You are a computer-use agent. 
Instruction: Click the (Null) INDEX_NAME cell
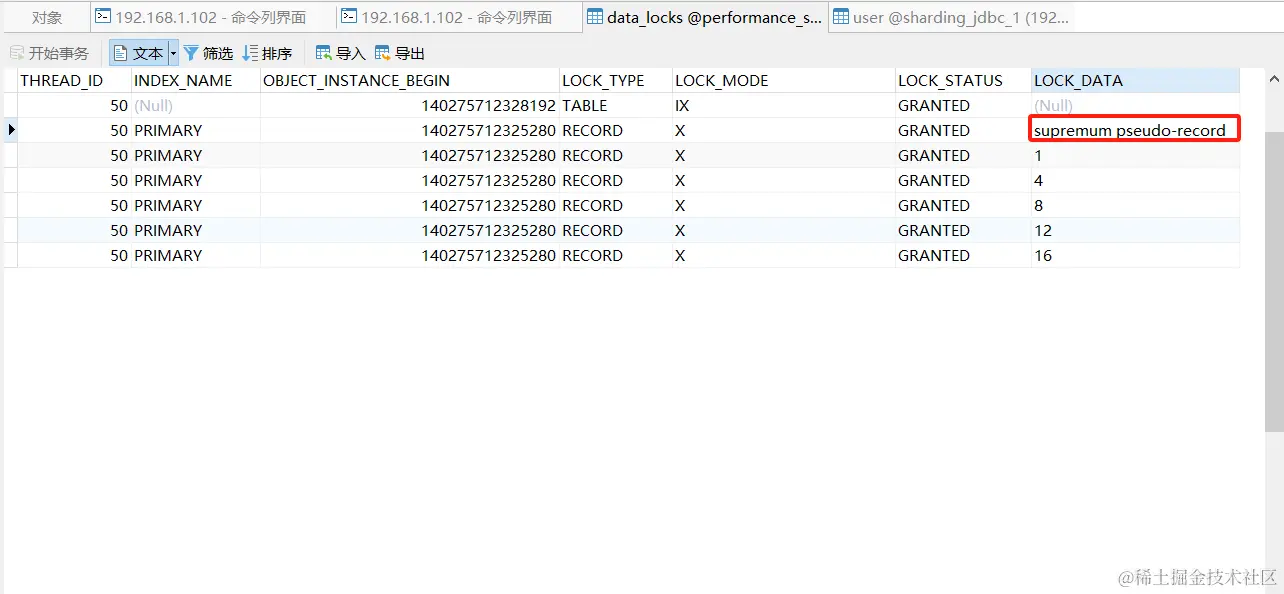(x=195, y=105)
